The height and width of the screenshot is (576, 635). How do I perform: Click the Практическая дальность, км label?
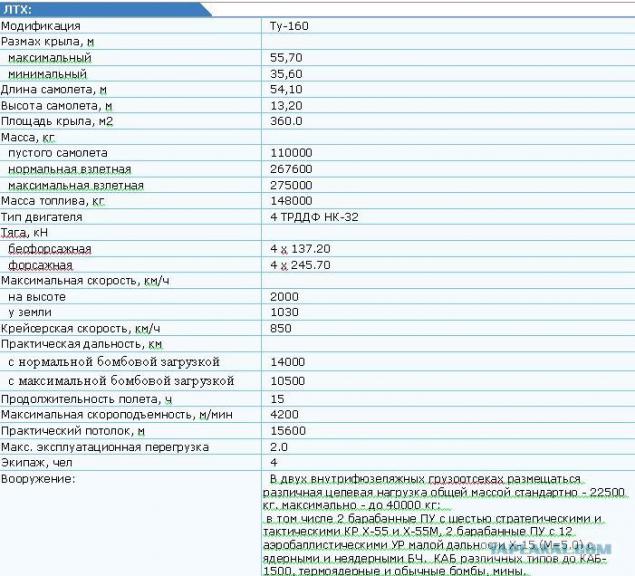[81, 344]
